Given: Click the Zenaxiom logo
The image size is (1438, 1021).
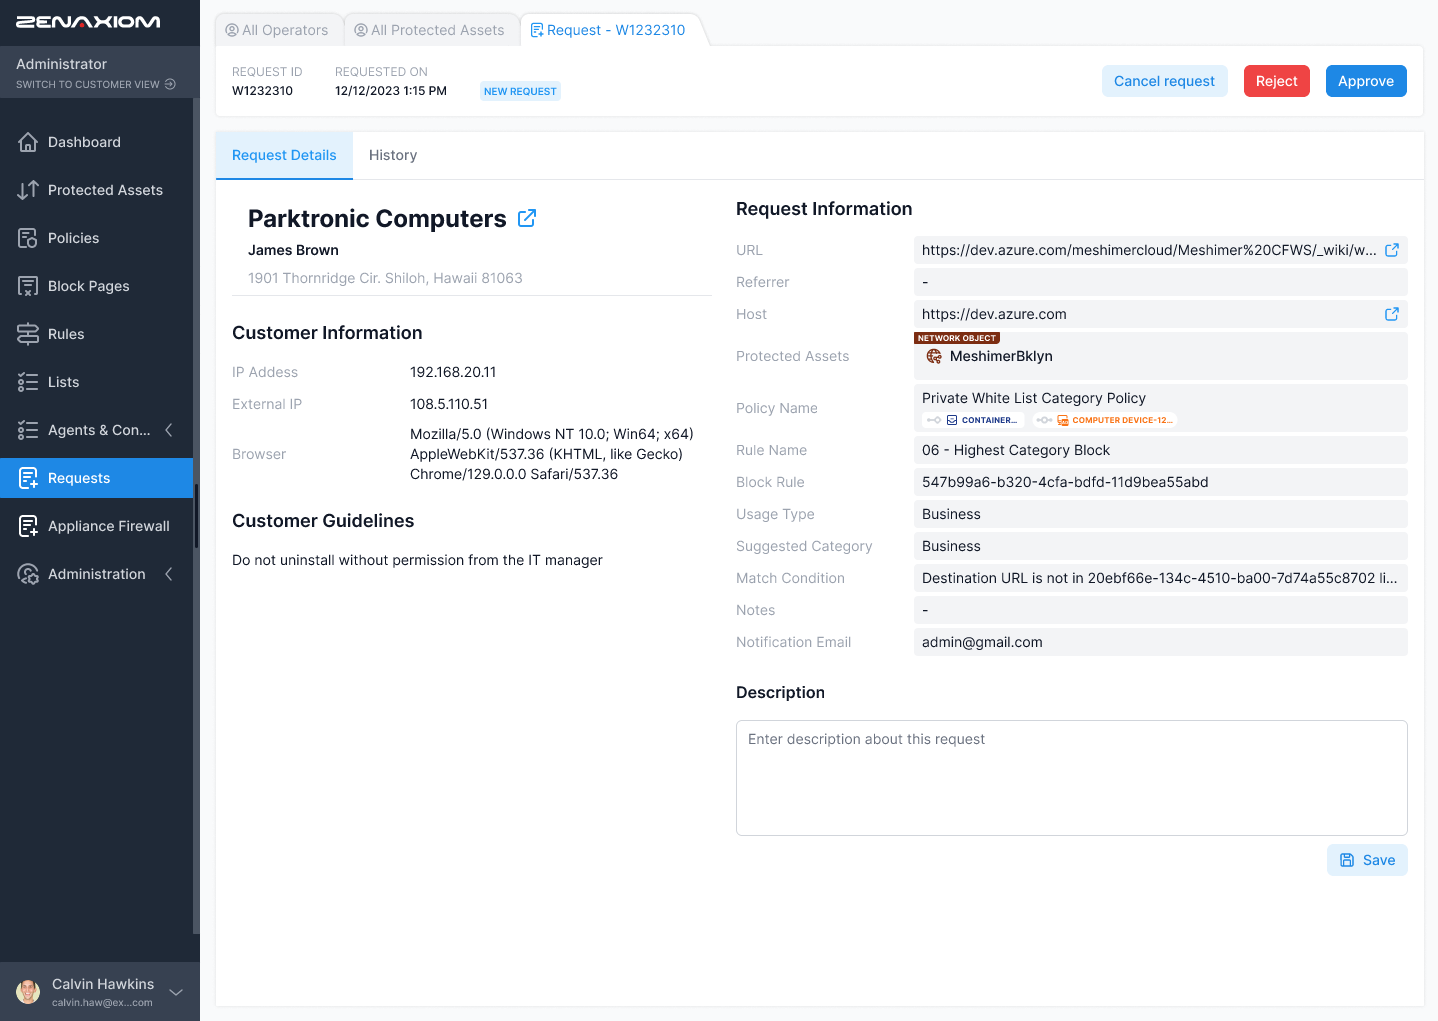Looking at the screenshot, I should click(88, 22).
